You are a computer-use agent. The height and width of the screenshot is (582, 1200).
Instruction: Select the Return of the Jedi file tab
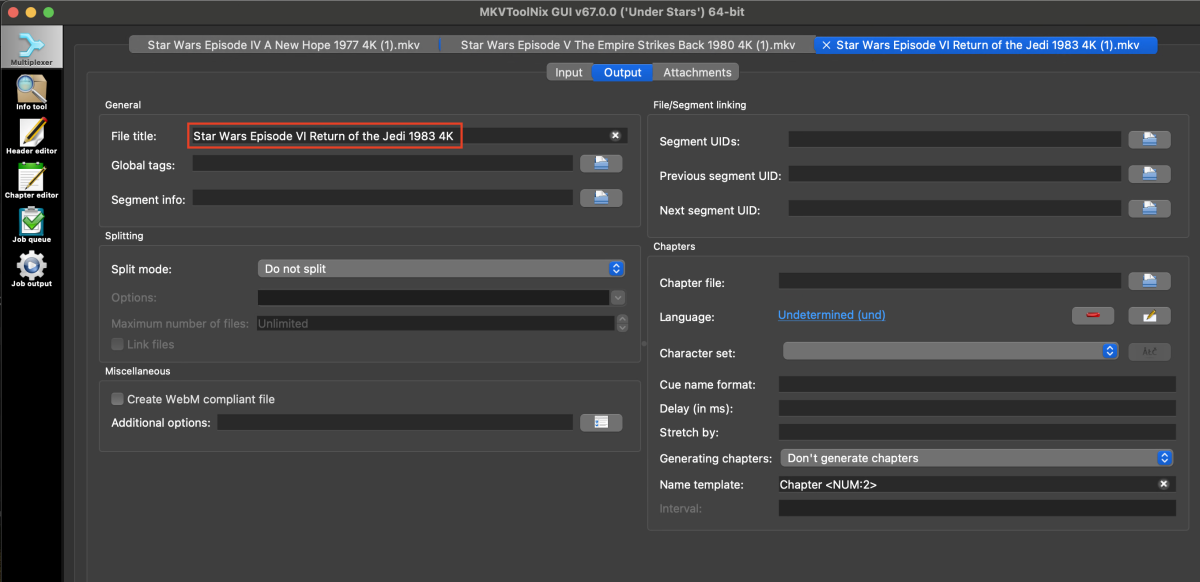click(986, 45)
